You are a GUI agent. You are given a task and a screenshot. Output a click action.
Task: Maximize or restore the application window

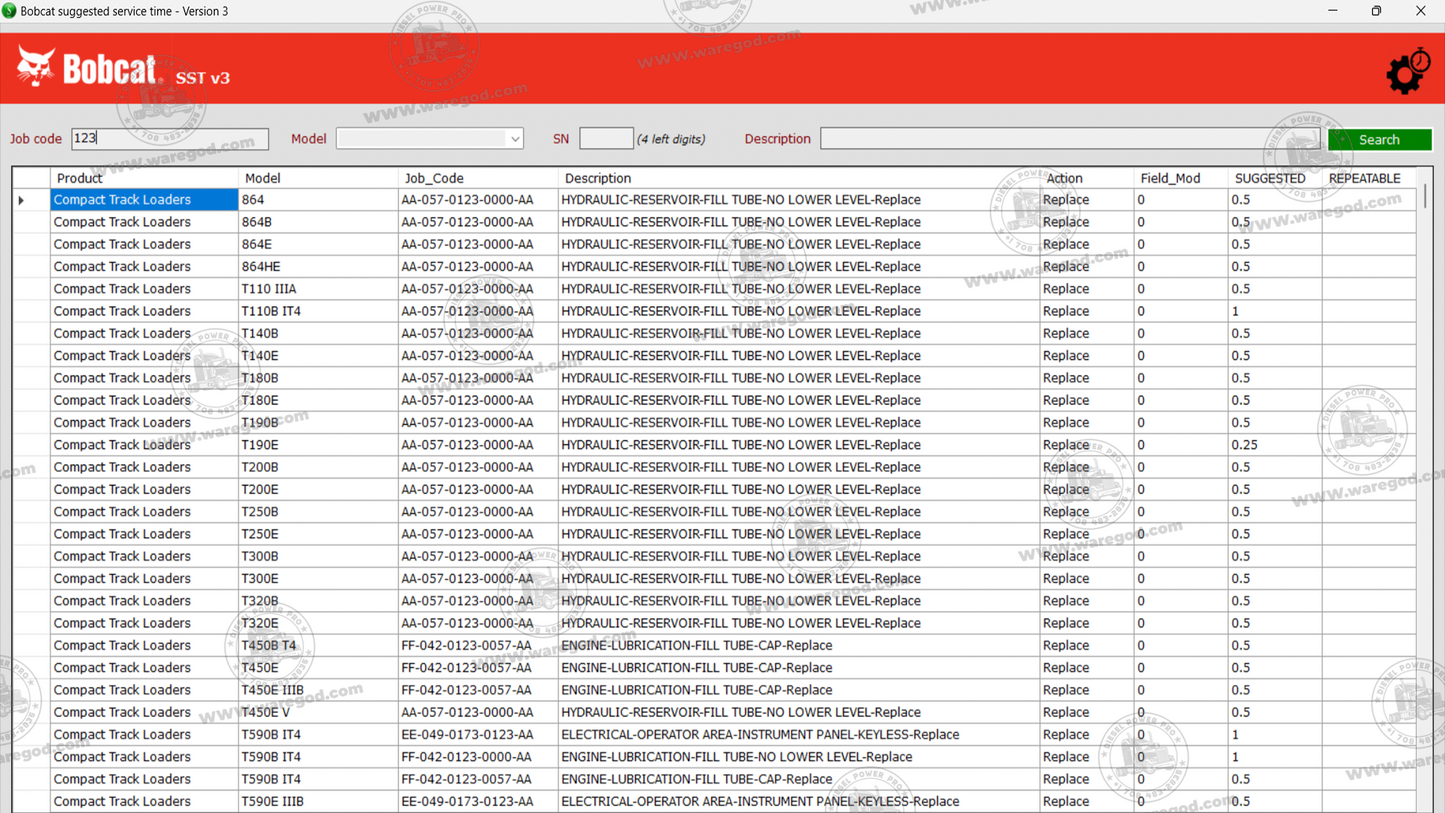click(x=1376, y=11)
